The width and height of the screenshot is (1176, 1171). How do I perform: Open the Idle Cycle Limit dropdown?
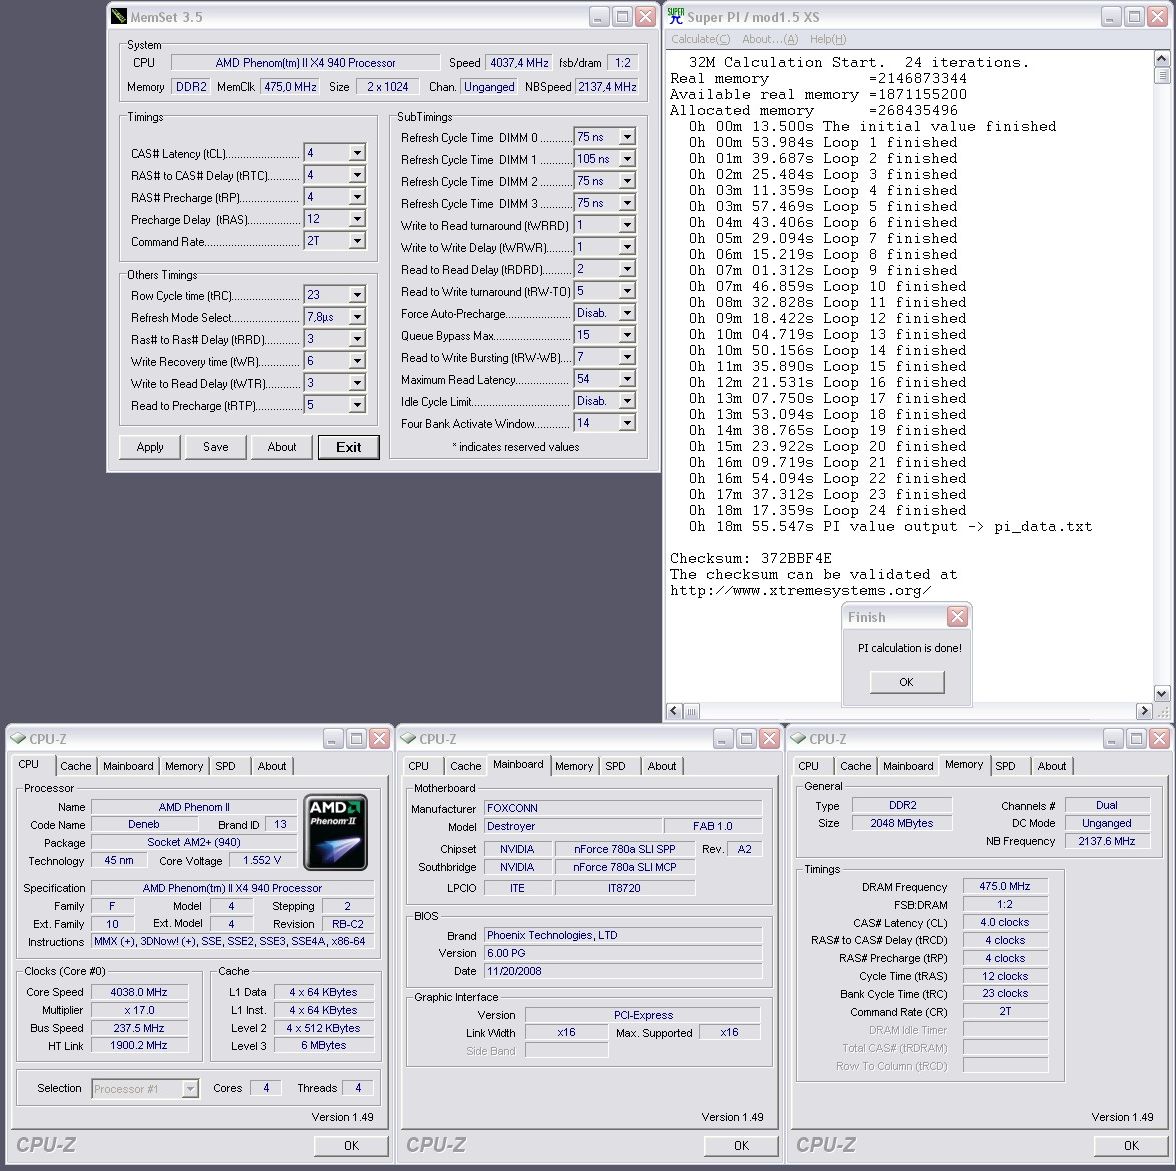tap(627, 401)
